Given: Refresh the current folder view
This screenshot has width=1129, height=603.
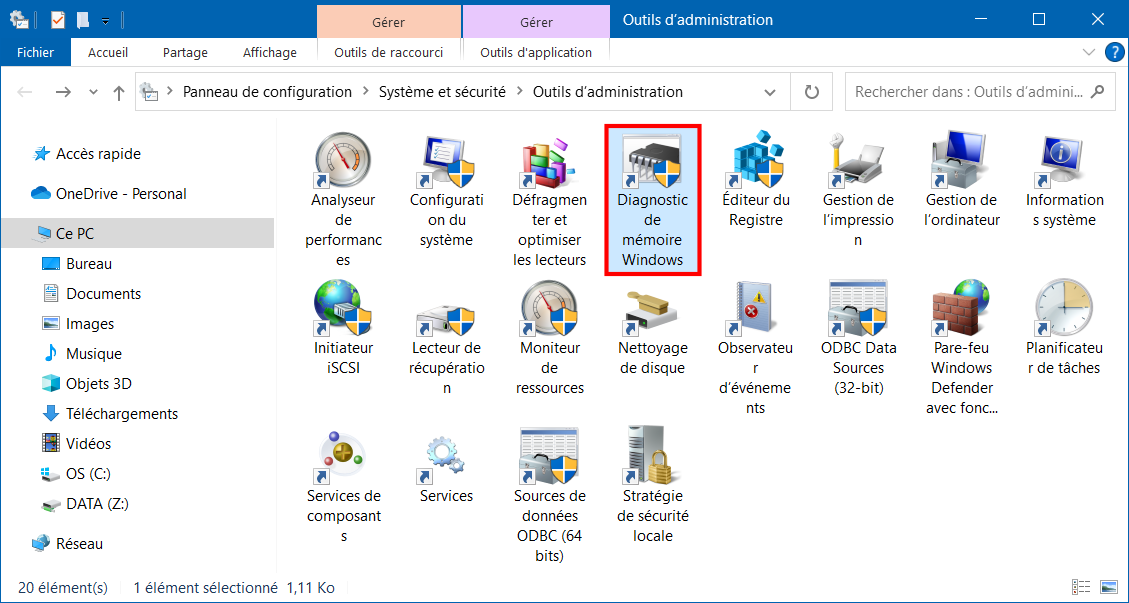Looking at the screenshot, I should [811, 92].
